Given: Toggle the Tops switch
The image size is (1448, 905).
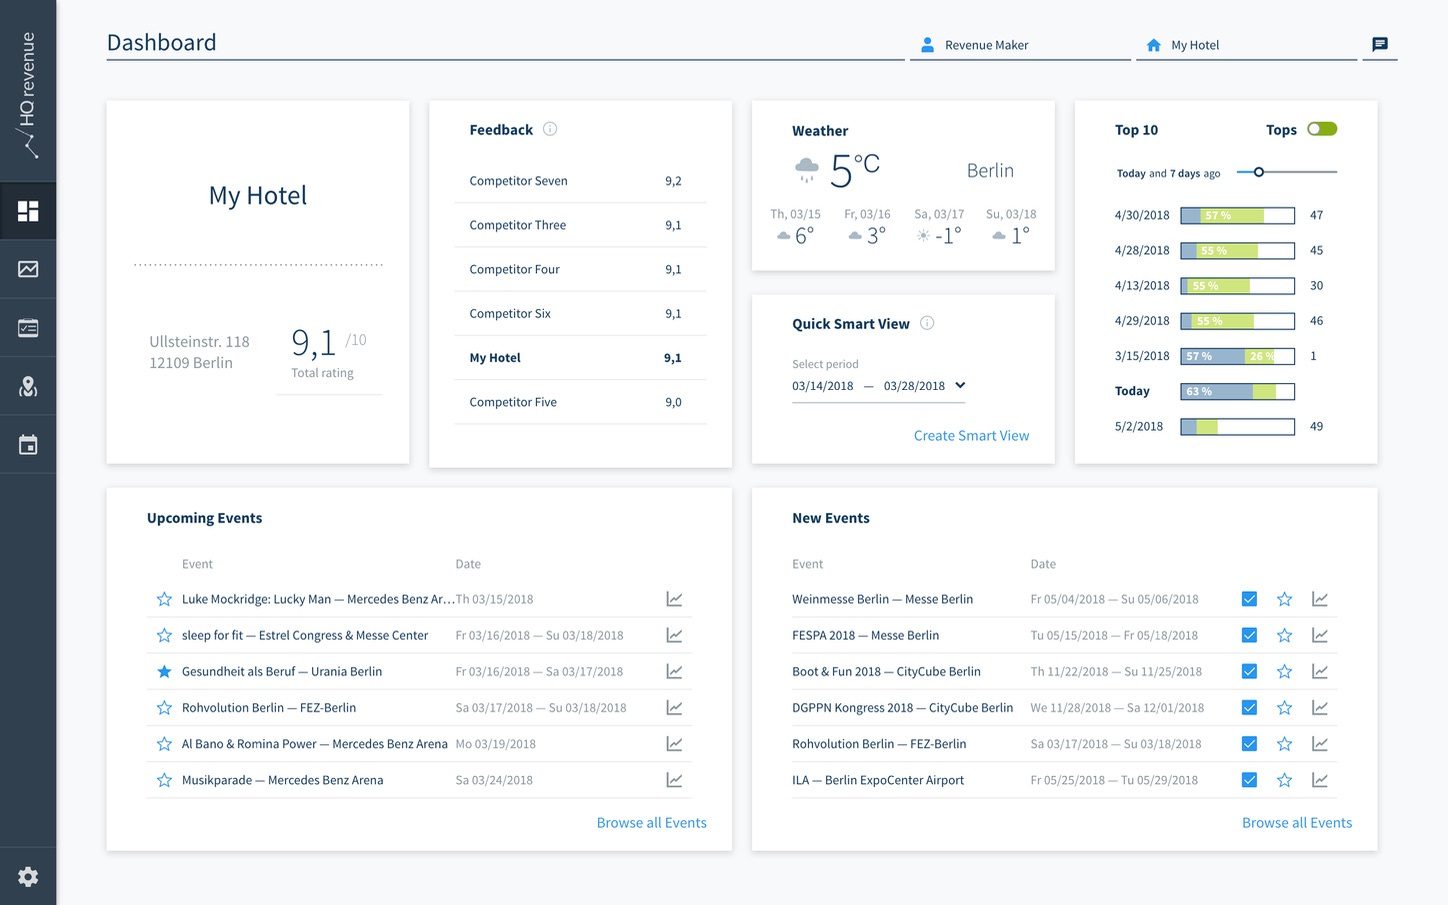Looking at the screenshot, I should 1321,129.
